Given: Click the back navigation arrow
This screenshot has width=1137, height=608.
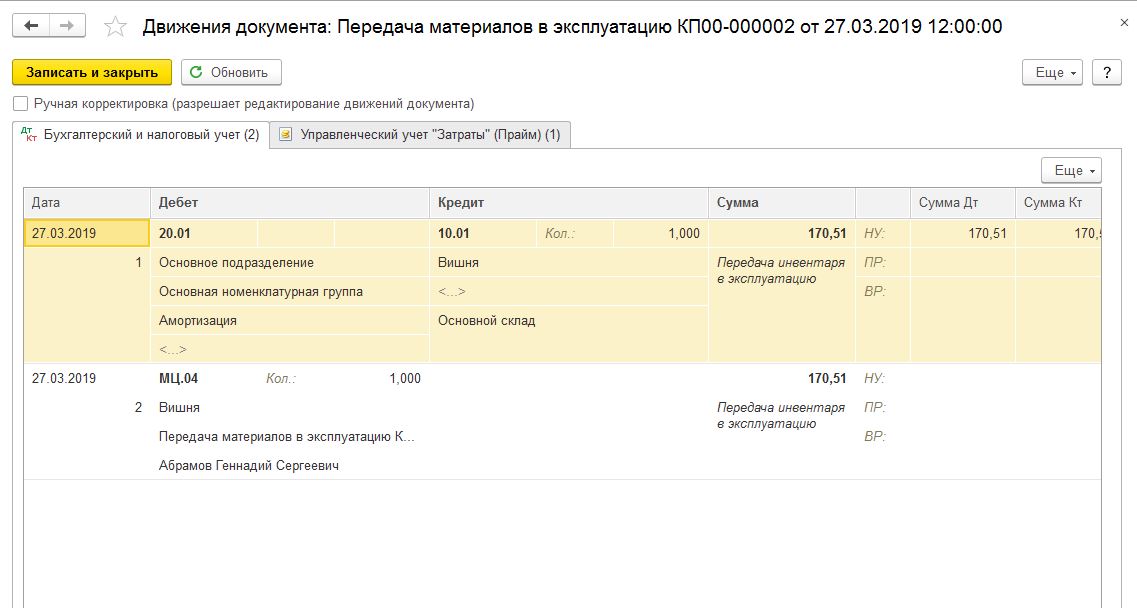Looking at the screenshot, I should pos(31,26).
